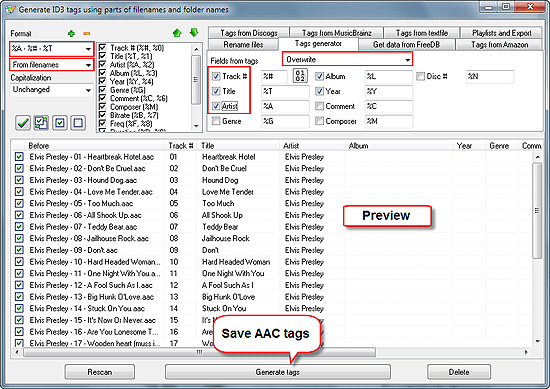Click the Delete button
Image resolution: width=550 pixels, height=389 pixels.
[x=459, y=372]
